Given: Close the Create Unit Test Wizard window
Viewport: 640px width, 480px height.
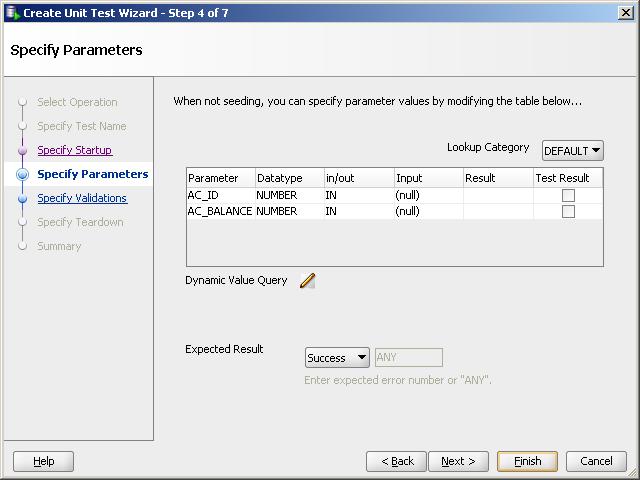Looking at the screenshot, I should click(x=626, y=13).
